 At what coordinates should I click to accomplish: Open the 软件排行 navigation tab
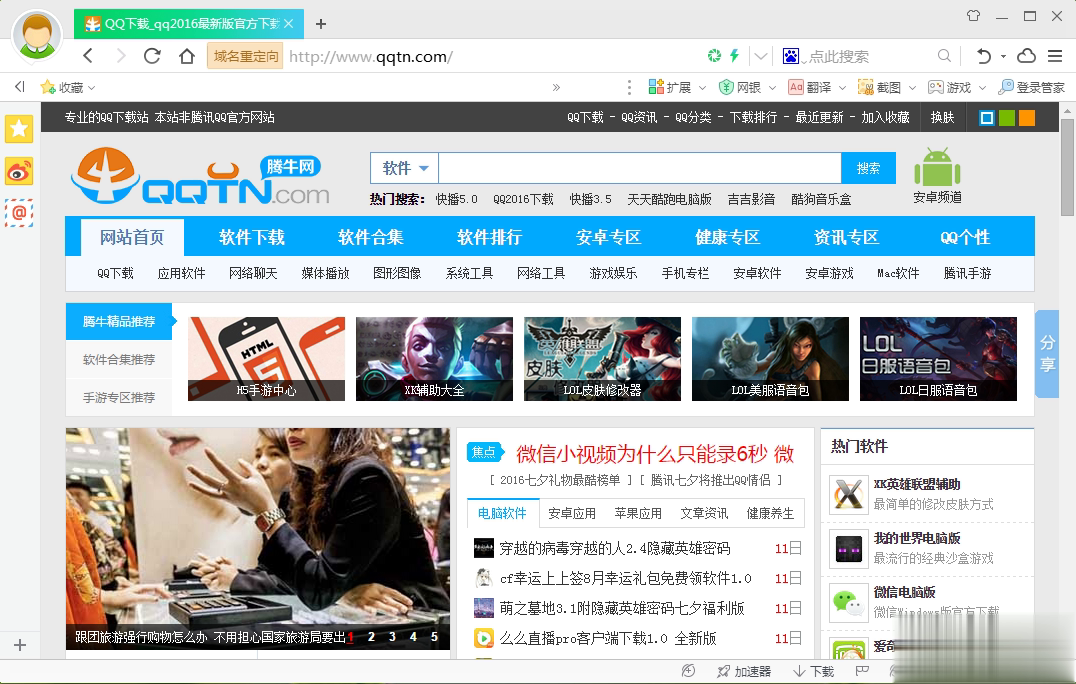click(x=489, y=237)
